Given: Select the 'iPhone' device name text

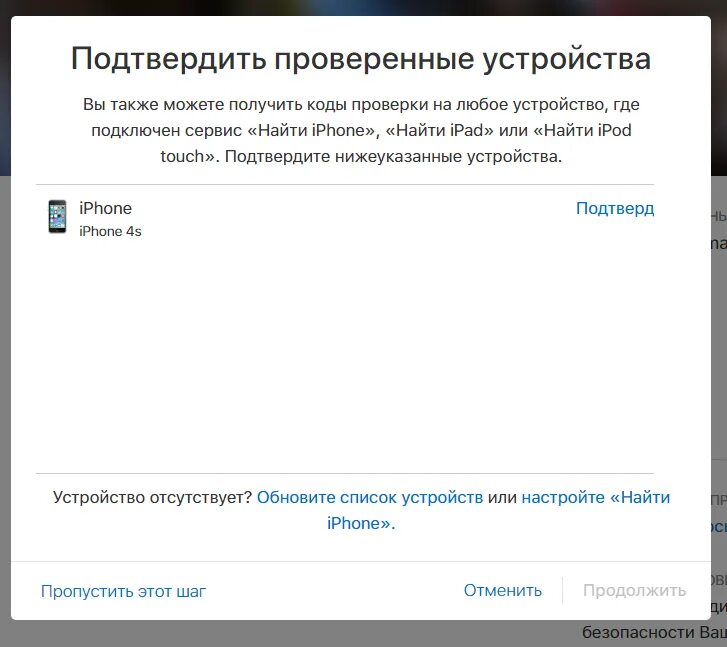Looking at the screenshot, I should coord(105,208).
